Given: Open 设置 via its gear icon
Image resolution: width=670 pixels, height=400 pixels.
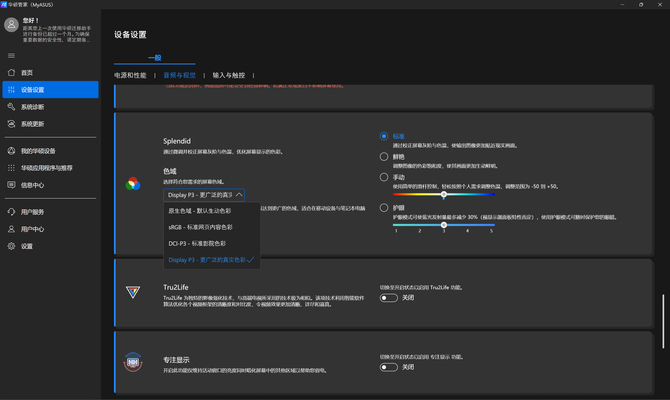Looking at the screenshot, I should click(x=12, y=246).
